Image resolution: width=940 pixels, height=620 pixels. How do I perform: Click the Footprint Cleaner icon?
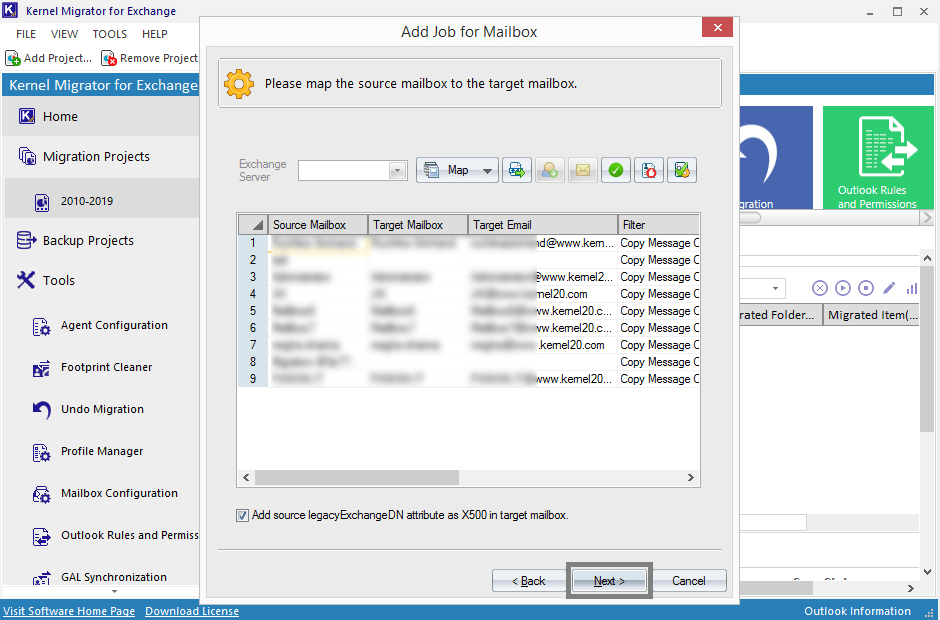click(x=41, y=369)
